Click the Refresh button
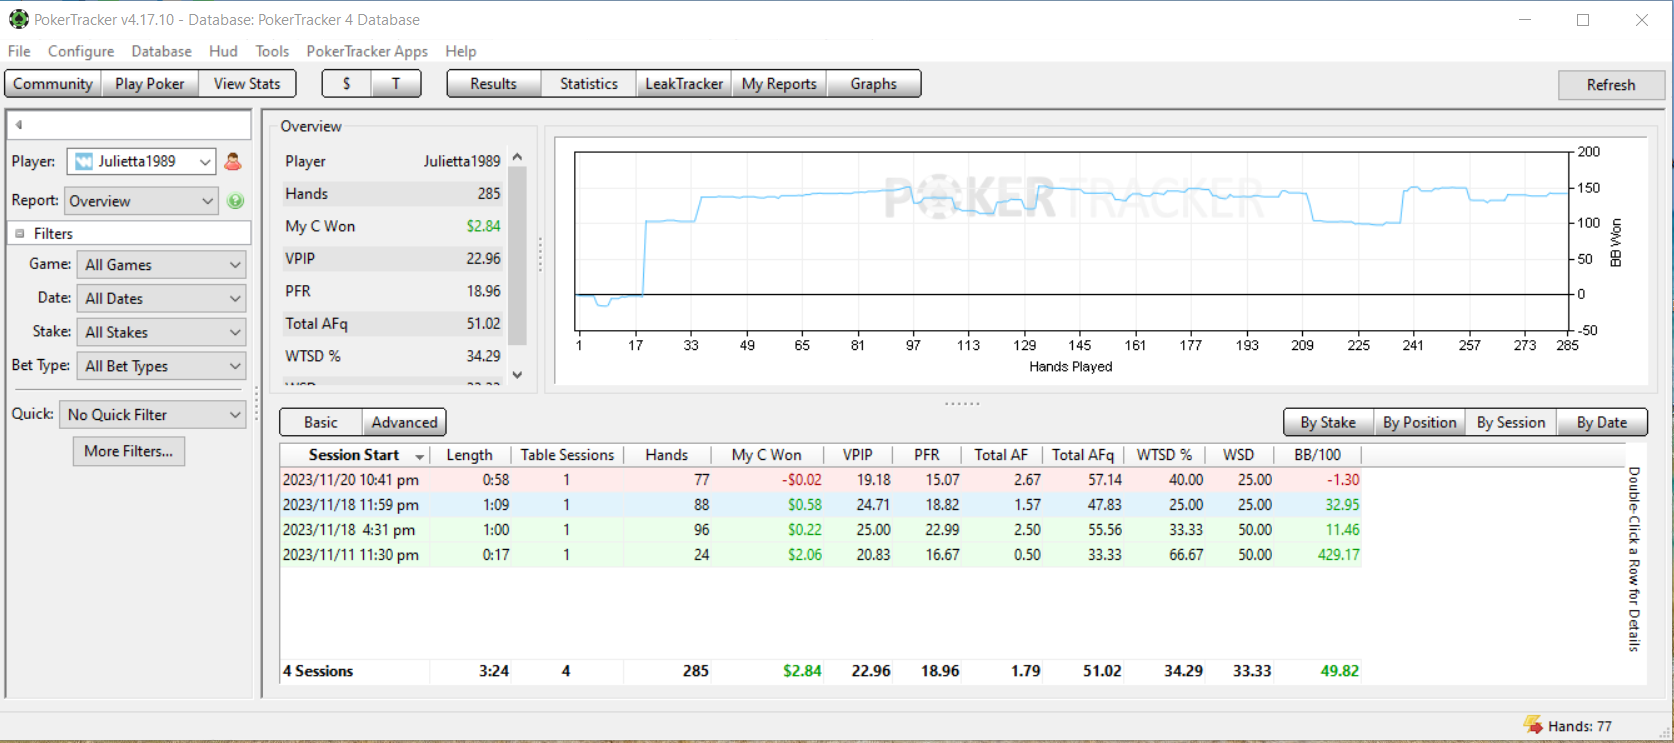This screenshot has width=1674, height=743. 1611,85
